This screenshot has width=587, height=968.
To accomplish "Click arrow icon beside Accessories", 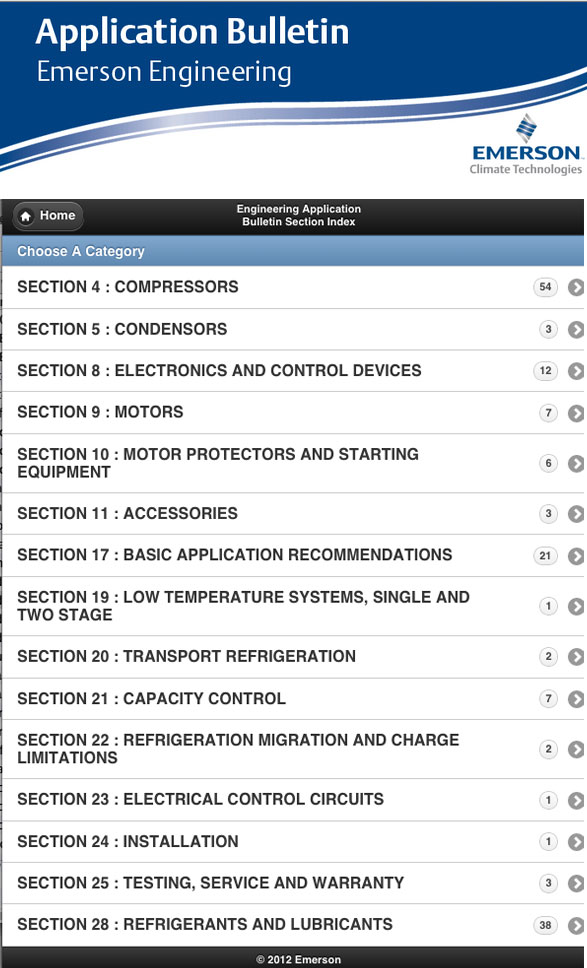I will [x=577, y=514].
